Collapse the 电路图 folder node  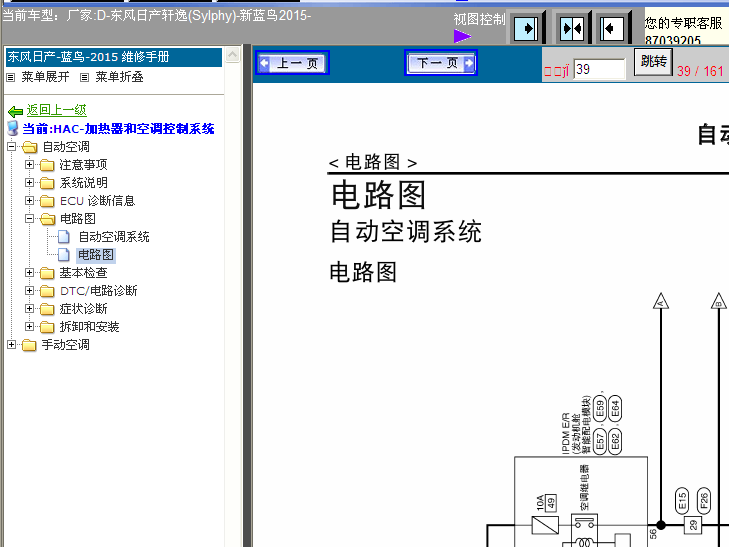tap(29, 218)
